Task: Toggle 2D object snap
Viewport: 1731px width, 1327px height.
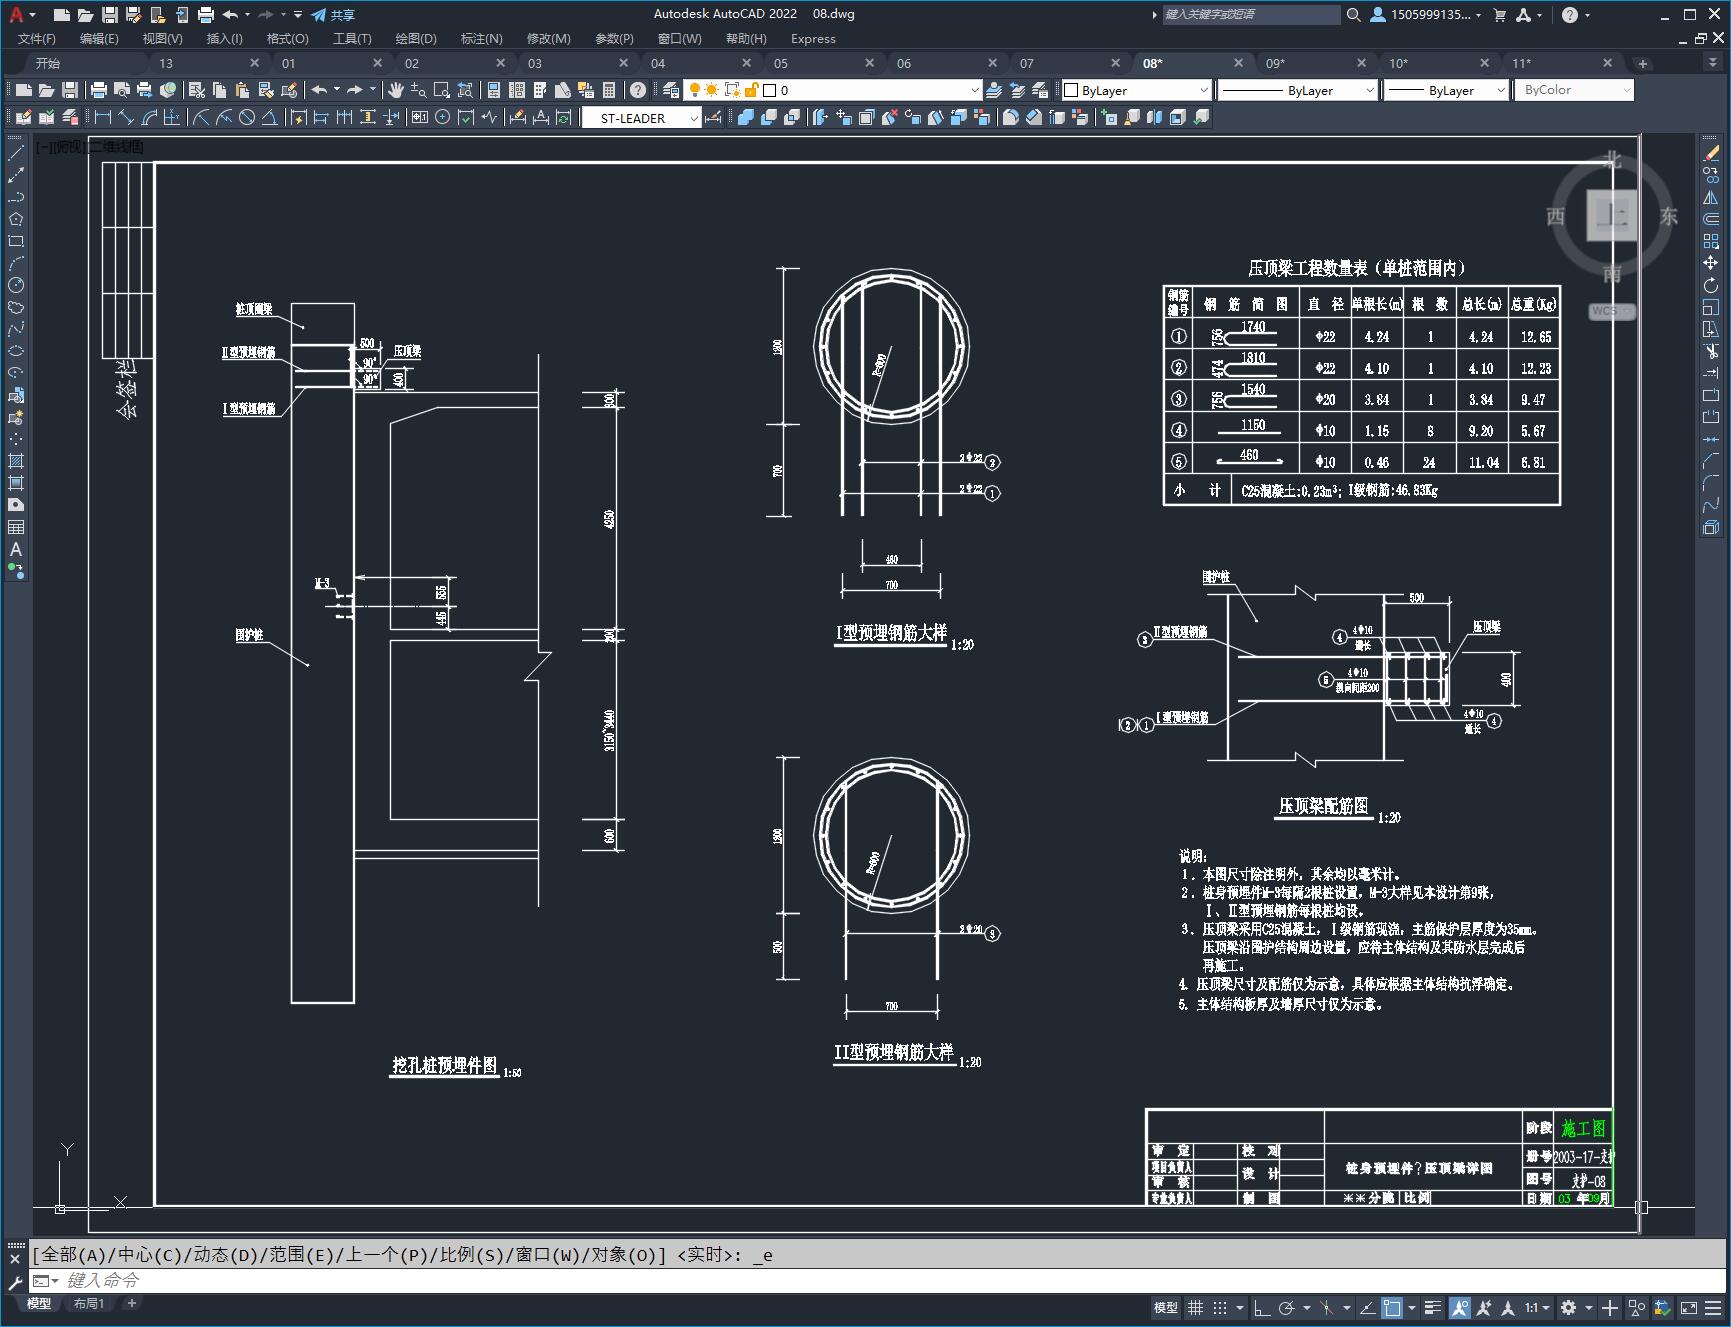Action: coord(1392,1307)
